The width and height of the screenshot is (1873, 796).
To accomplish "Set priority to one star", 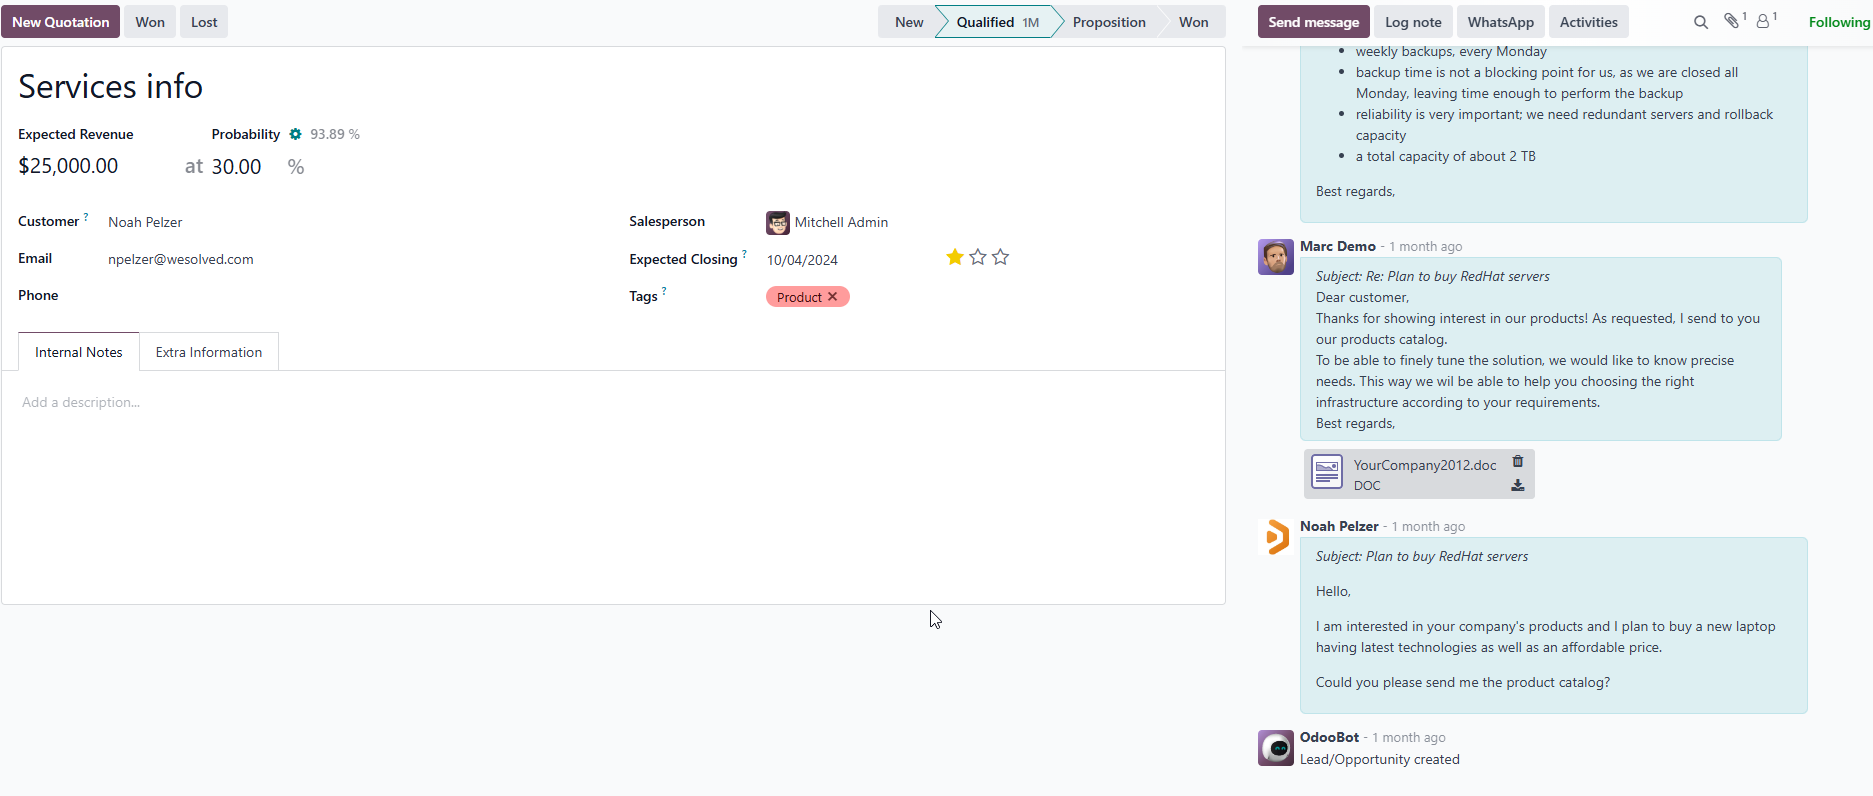I will 955,258.
